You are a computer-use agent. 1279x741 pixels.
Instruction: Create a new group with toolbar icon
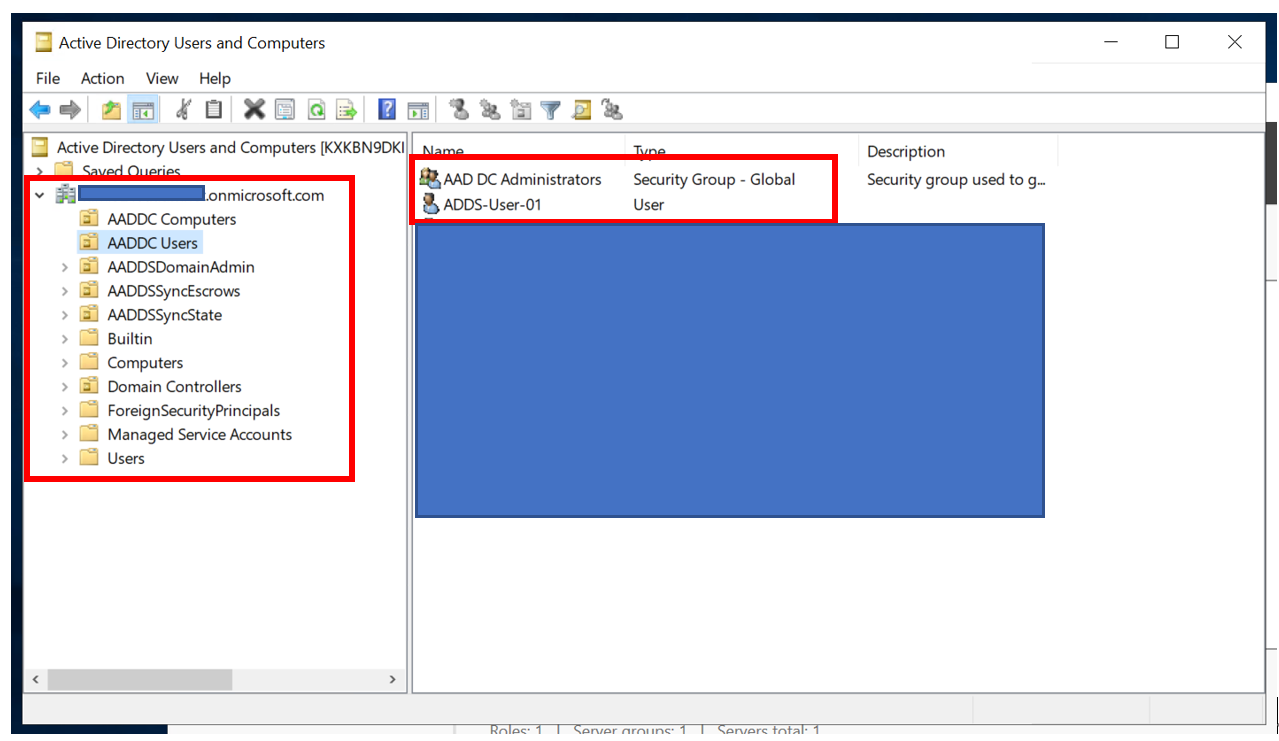pos(490,110)
